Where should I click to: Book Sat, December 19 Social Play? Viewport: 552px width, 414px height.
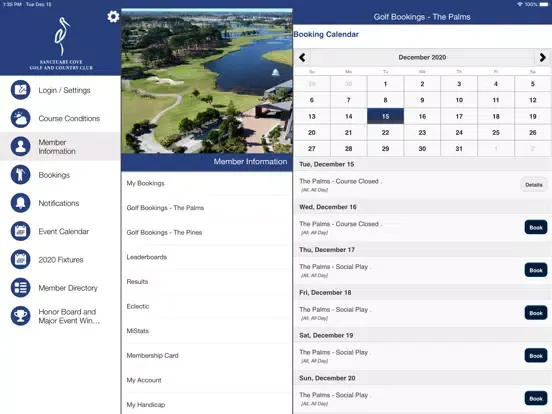536,356
